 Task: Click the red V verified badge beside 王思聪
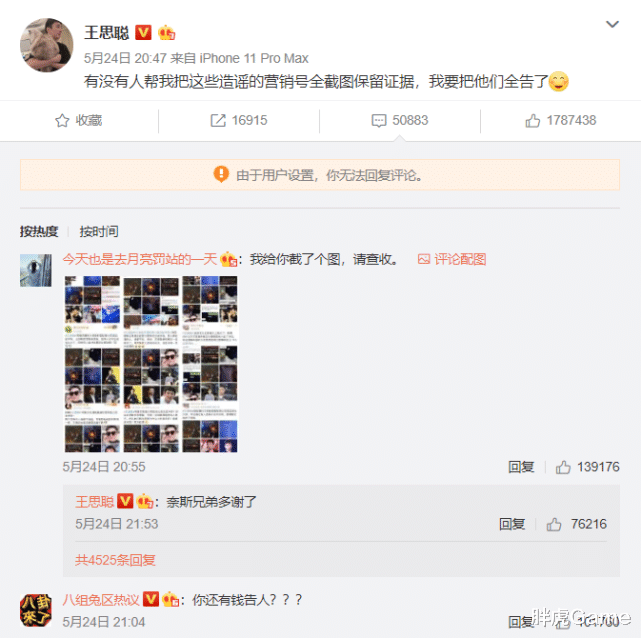pos(143,33)
